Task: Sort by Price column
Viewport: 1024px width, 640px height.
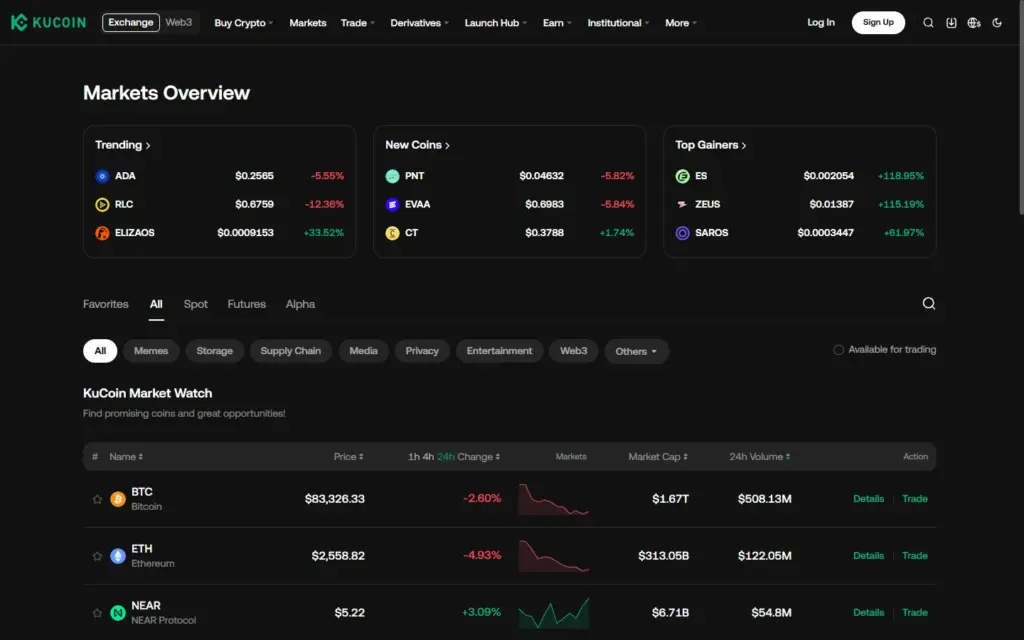Action: coord(348,456)
